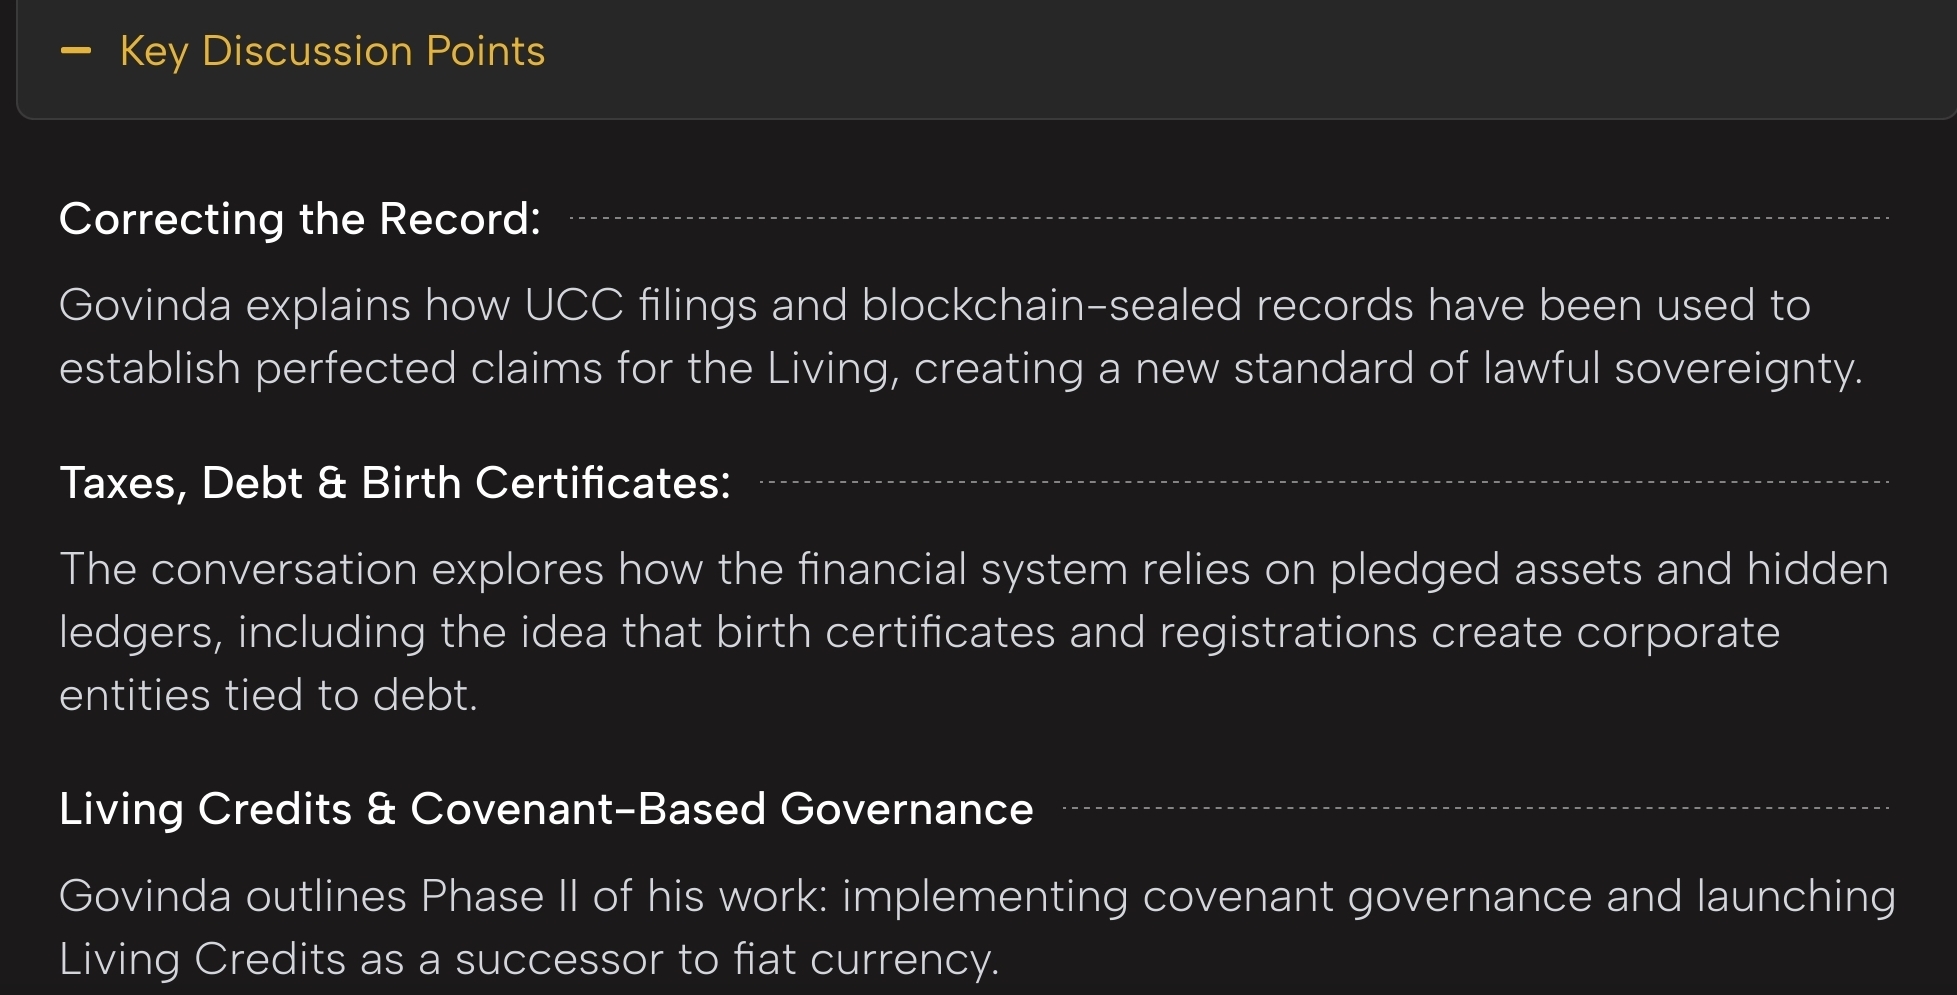The image size is (1957, 995).
Task: Click the "Living Credits & Covenant-Based Governance" heading
Action: [546, 809]
